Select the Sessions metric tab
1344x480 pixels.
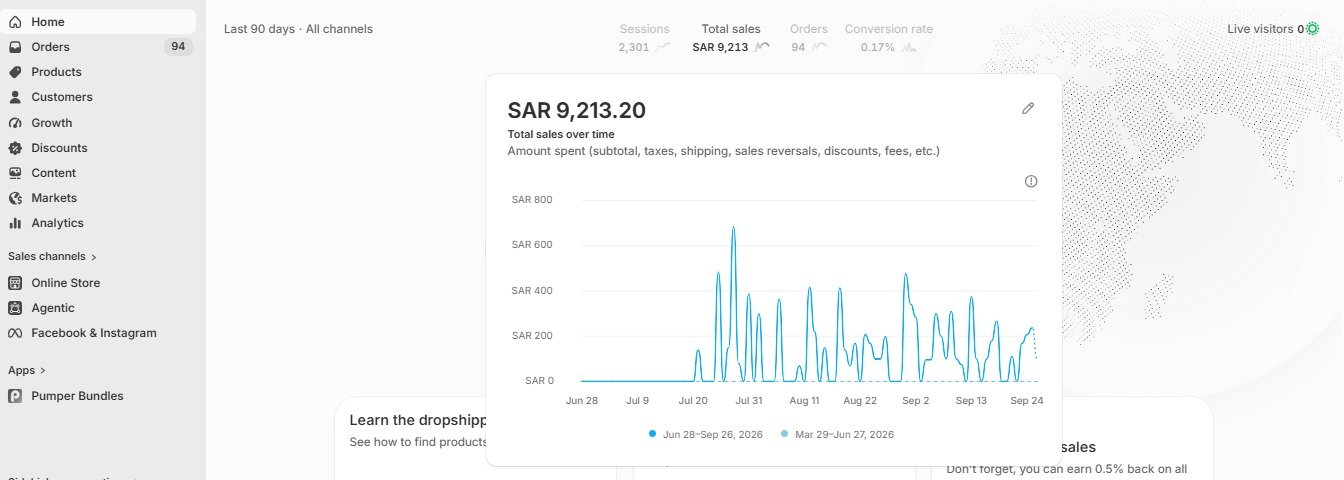tap(645, 38)
